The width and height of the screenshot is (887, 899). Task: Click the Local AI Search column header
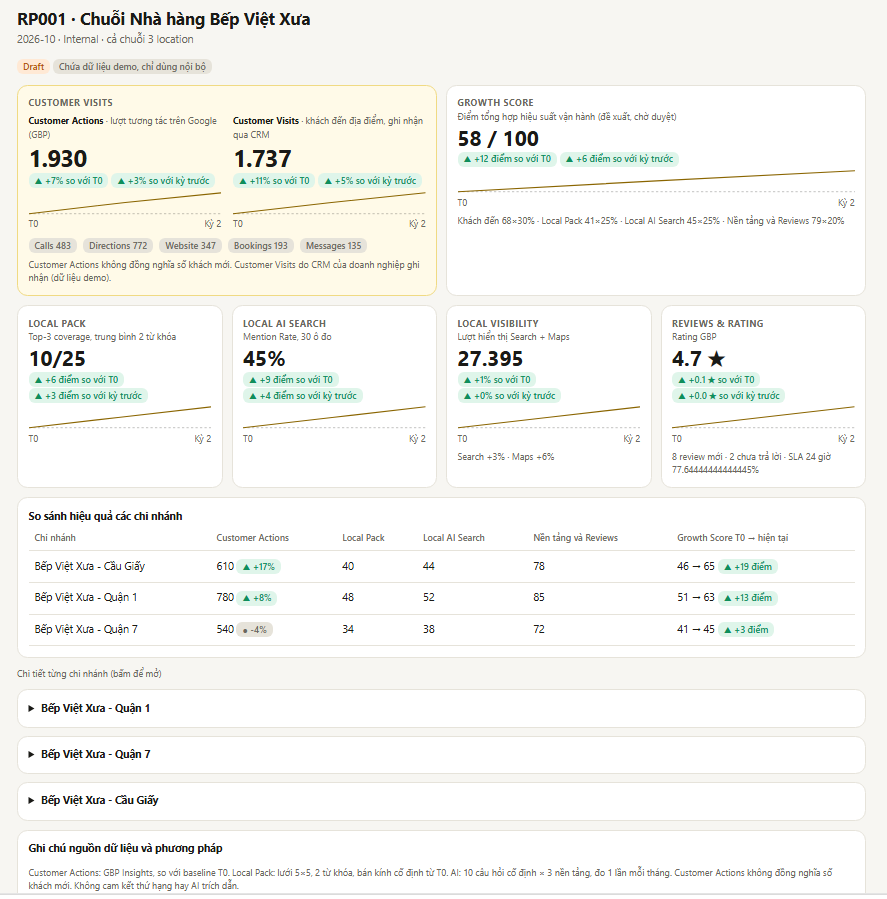coord(454,538)
